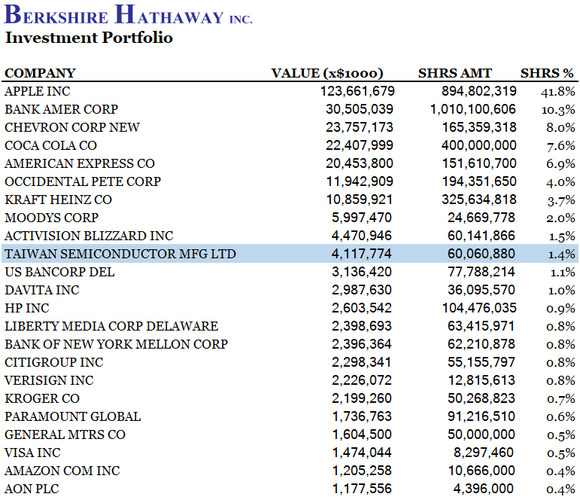This screenshot has height=500, width=580.
Task: Select the HP INC company name
Action: tap(27, 308)
